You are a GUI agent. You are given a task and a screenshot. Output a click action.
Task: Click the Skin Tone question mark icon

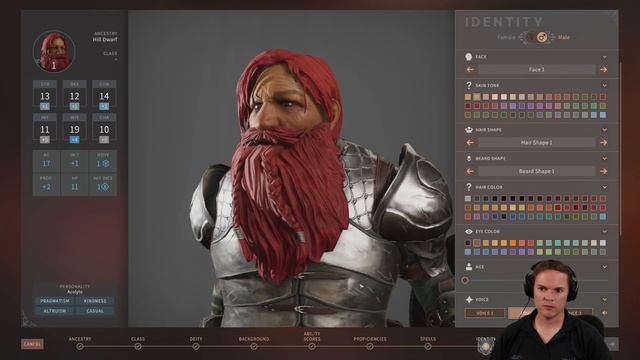point(469,85)
